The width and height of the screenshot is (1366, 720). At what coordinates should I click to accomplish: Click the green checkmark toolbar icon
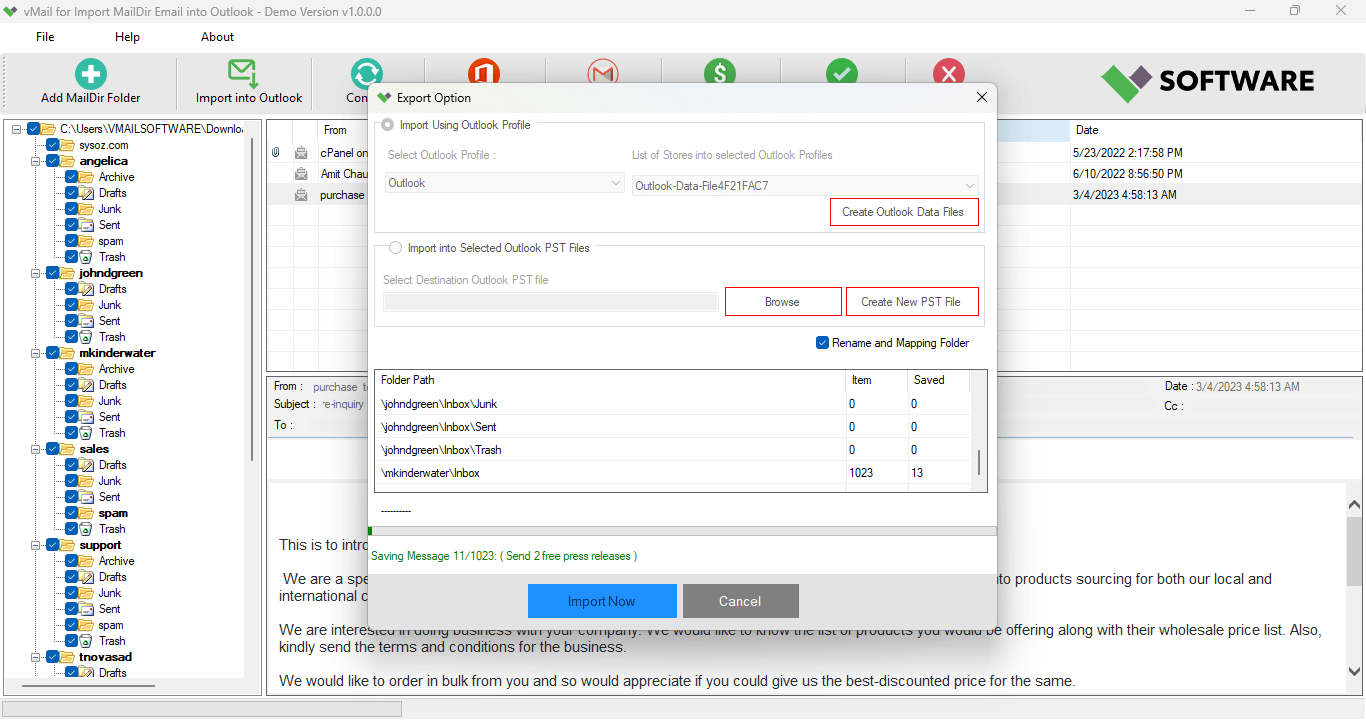click(x=842, y=72)
